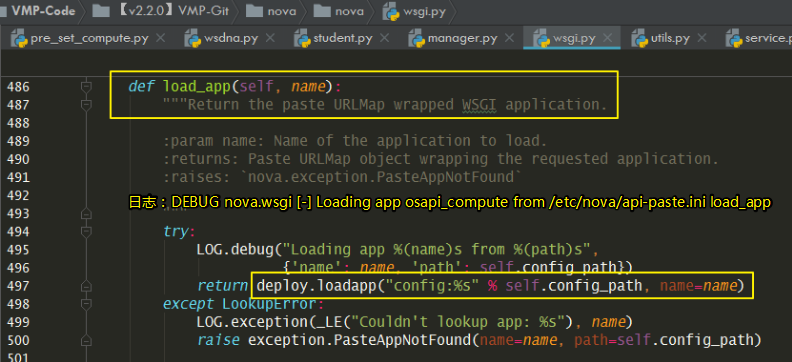Click Python file icon on student.py tab
Screen dimensions: 792x362
(x=302, y=39)
